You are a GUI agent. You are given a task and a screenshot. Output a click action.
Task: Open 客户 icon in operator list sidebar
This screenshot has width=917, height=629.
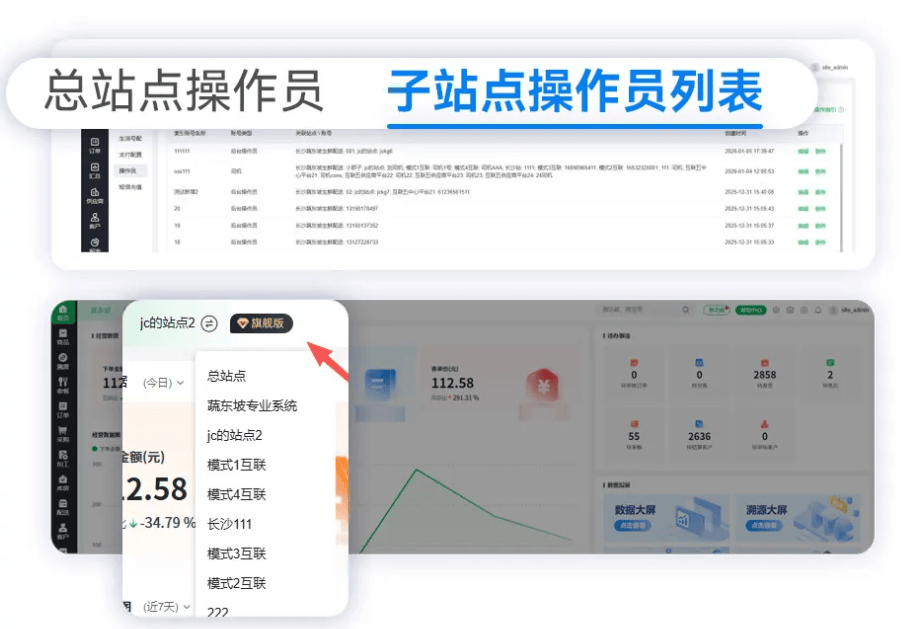(95, 220)
